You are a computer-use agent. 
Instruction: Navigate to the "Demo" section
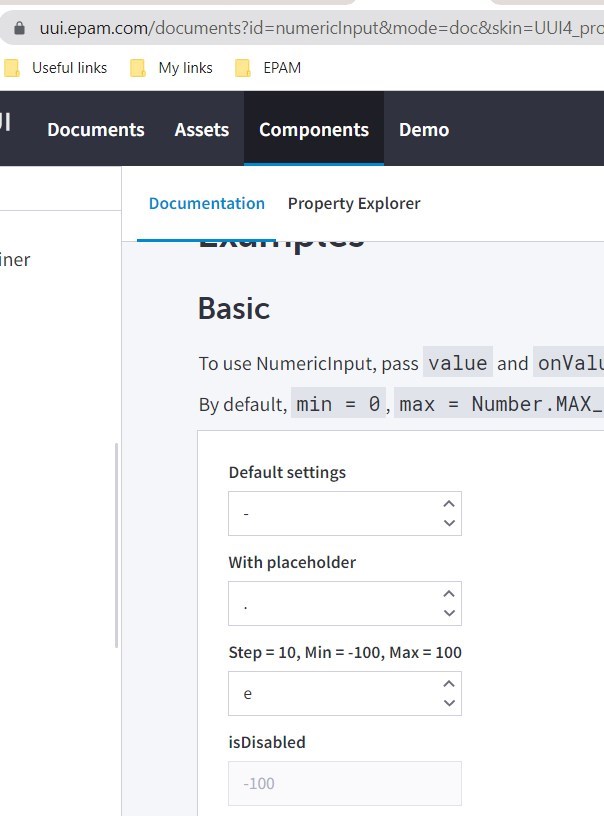[x=423, y=129]
